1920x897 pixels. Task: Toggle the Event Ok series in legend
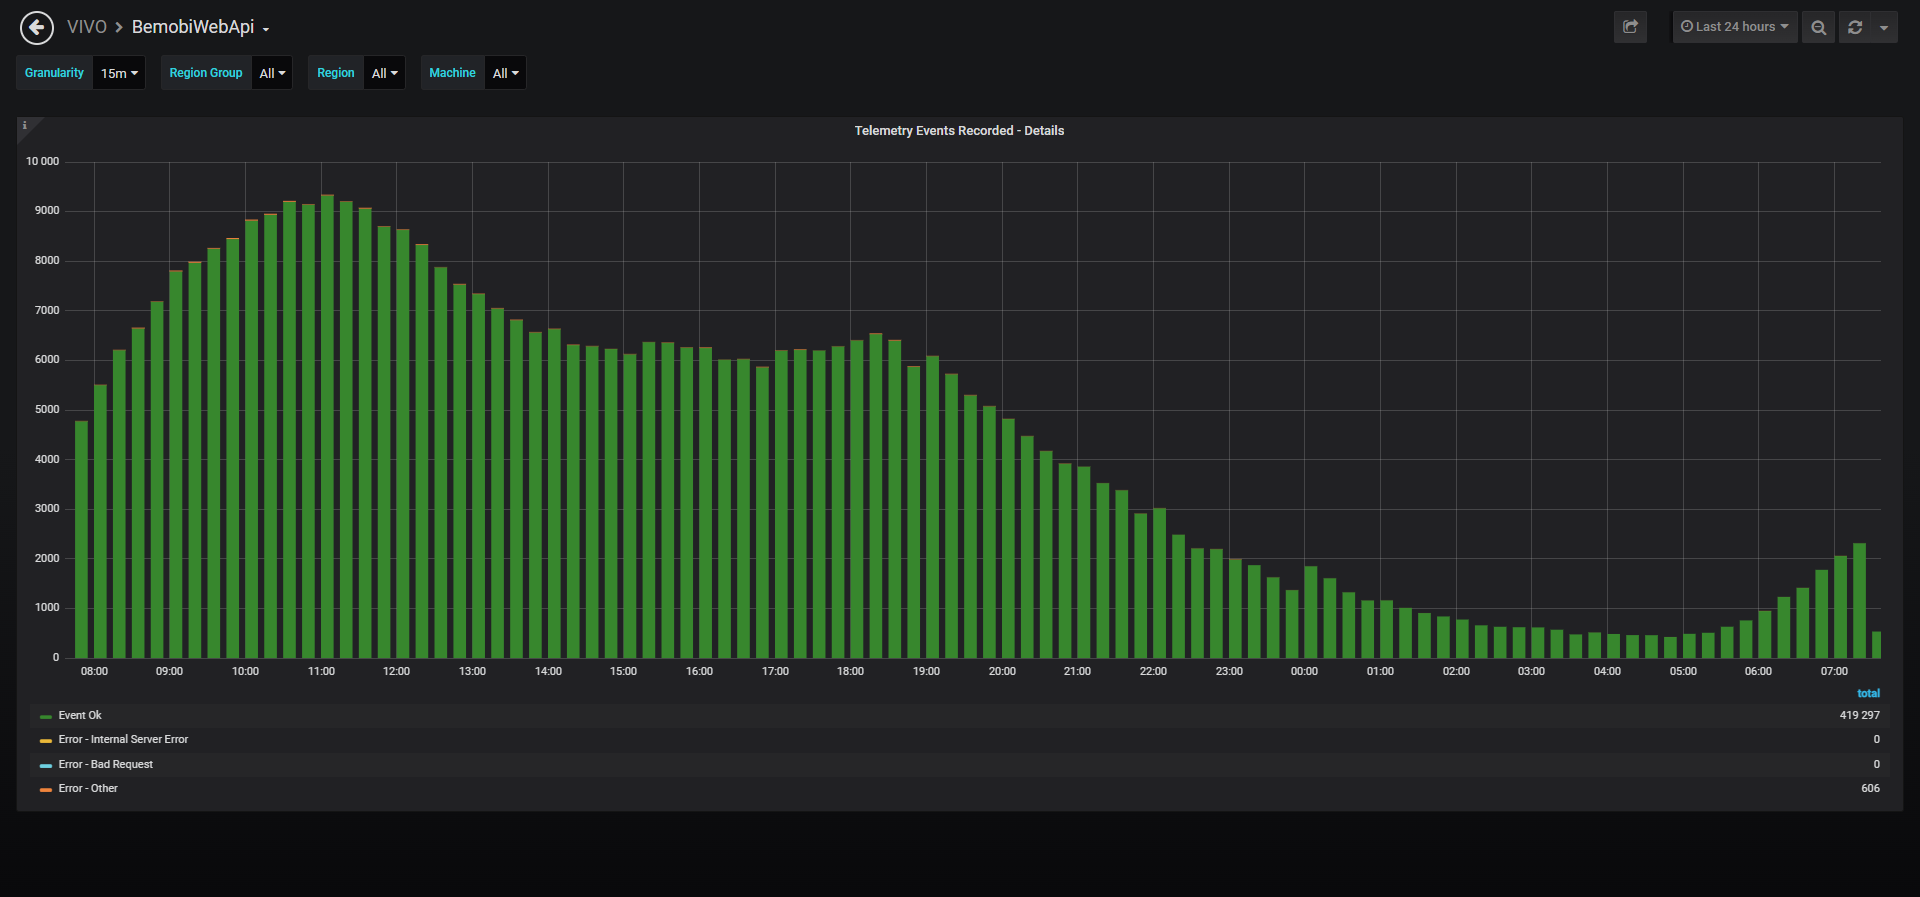click(80, 715)
